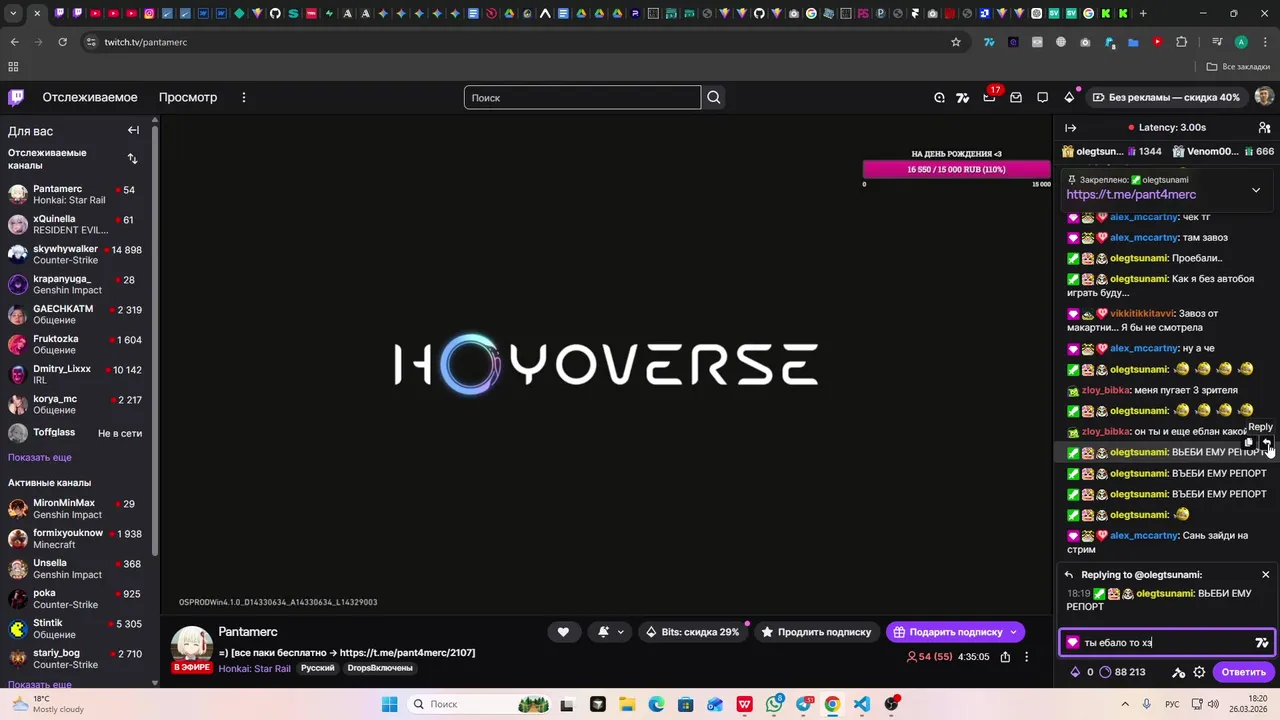Open the profile avatar menu
The width and height of the screenshot is (1280, 720).
[1264, 97]
